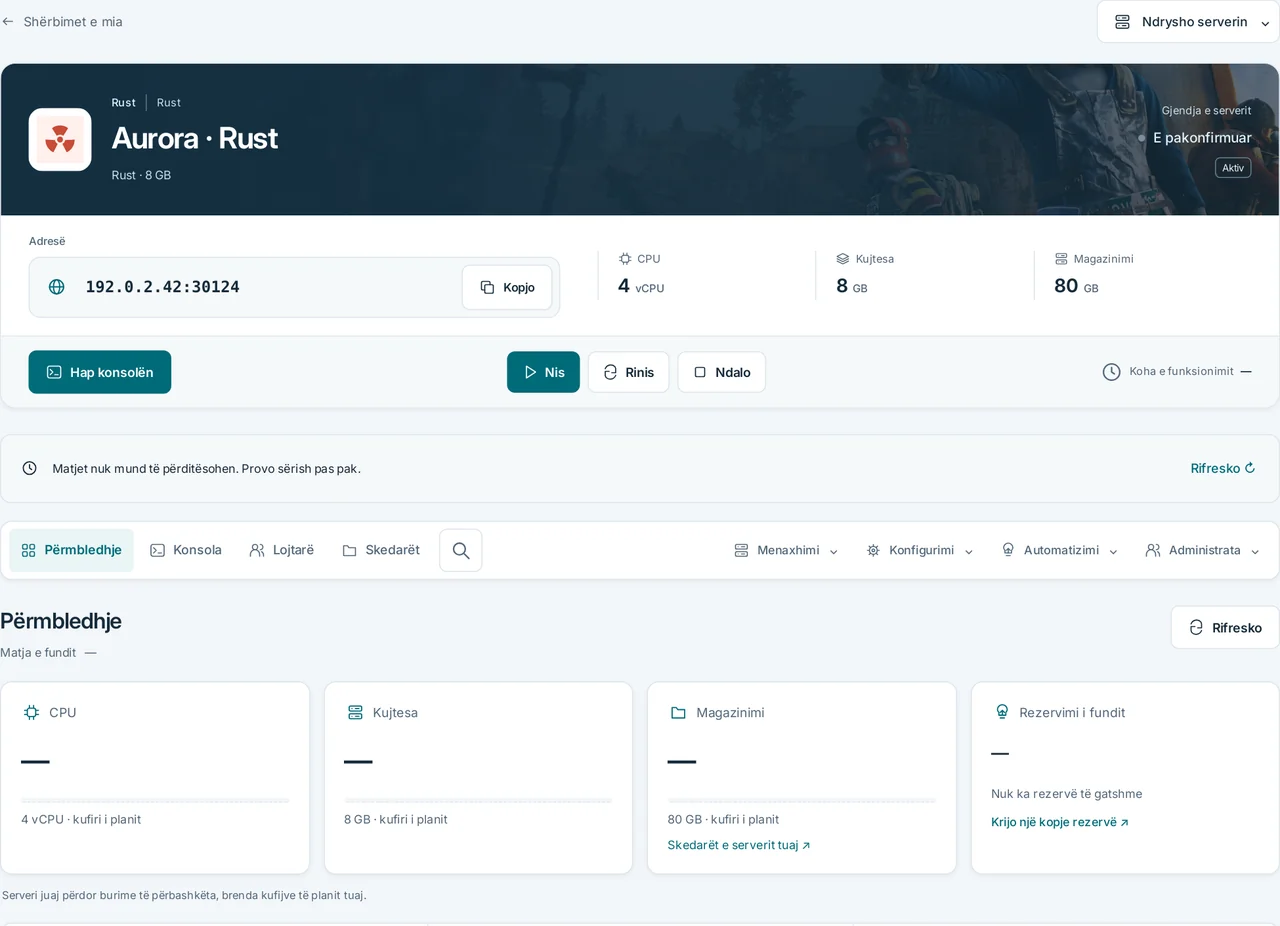Click the folder icon in Magazinimi card
Screen dimensions: 1280x926
pyautogui.click(x=678, y=712)
